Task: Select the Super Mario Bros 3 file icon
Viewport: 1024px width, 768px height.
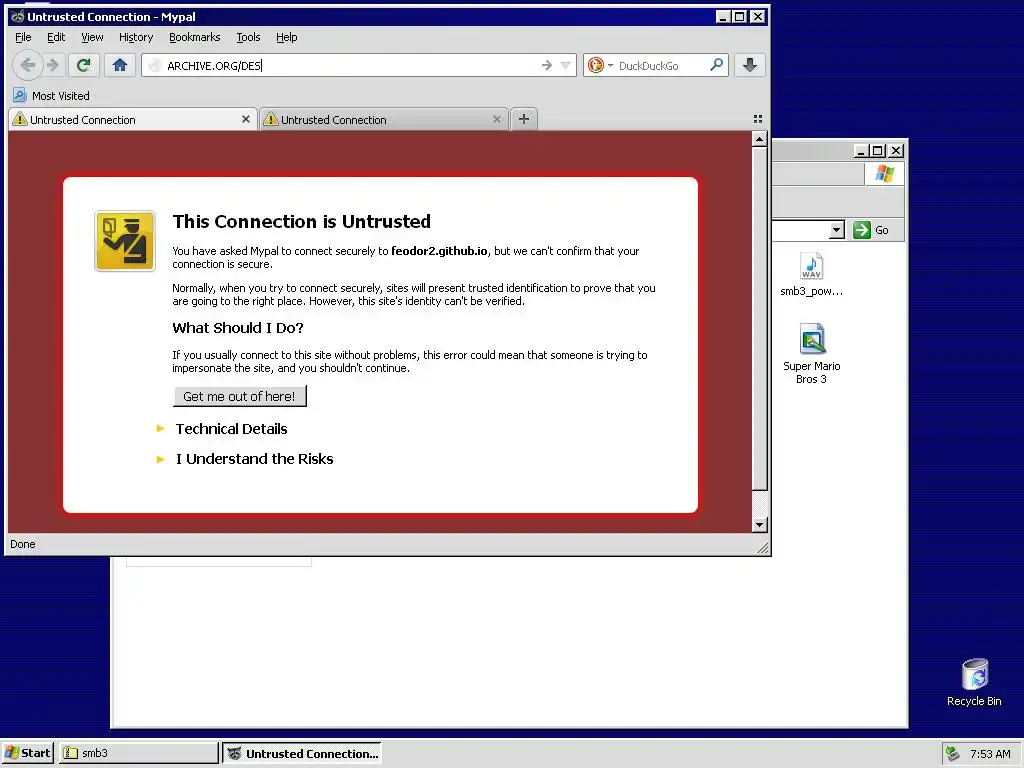Action: (x=812, y=353)
